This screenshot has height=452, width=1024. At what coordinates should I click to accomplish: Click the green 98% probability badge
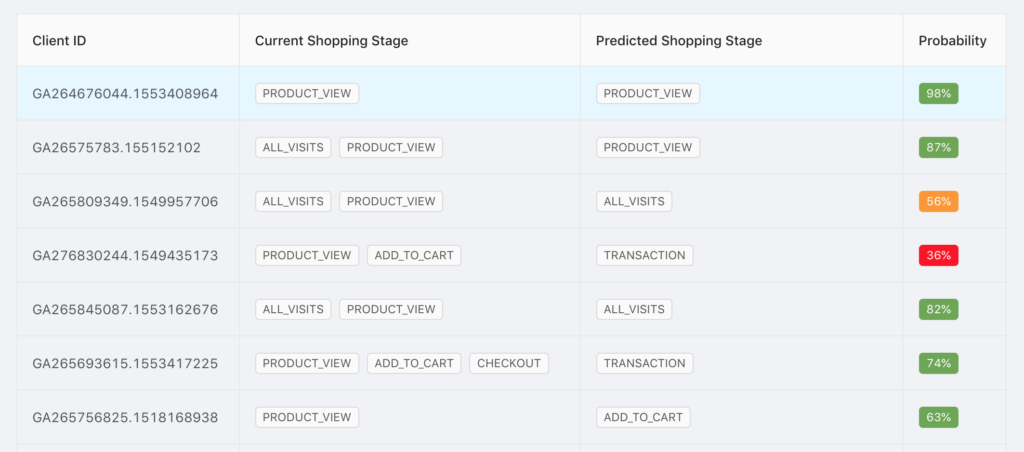pyautogui.click(x=938, y=93)
